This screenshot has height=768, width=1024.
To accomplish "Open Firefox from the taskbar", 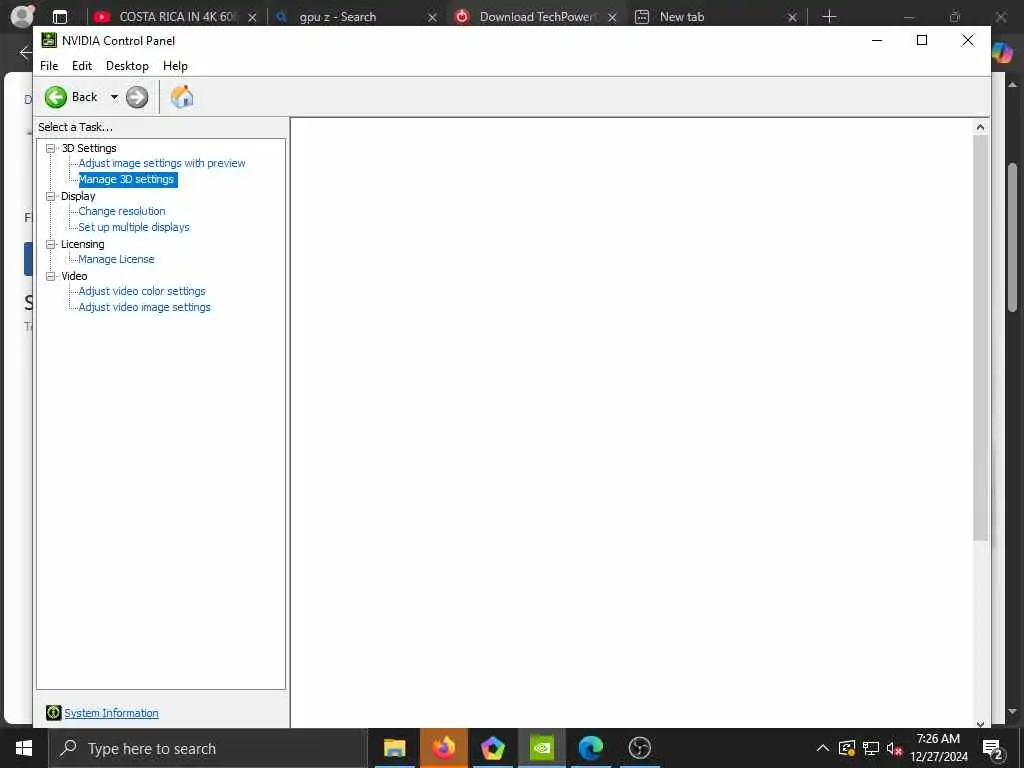I will 444,748.
